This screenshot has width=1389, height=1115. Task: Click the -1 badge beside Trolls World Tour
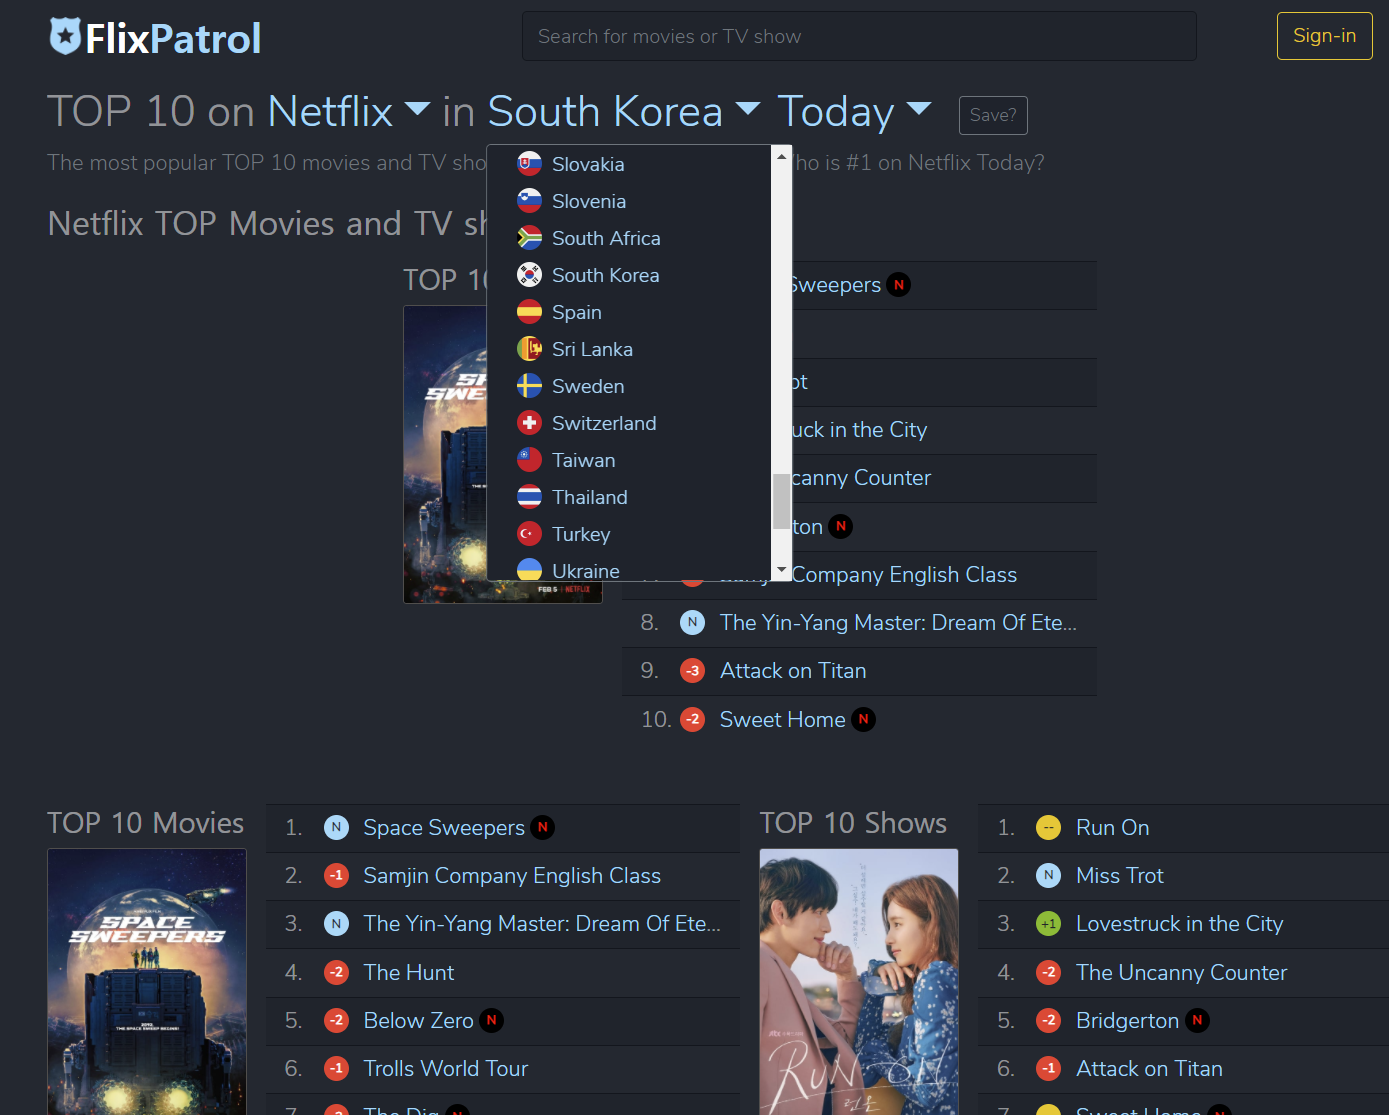click(x=336, y=1069)
